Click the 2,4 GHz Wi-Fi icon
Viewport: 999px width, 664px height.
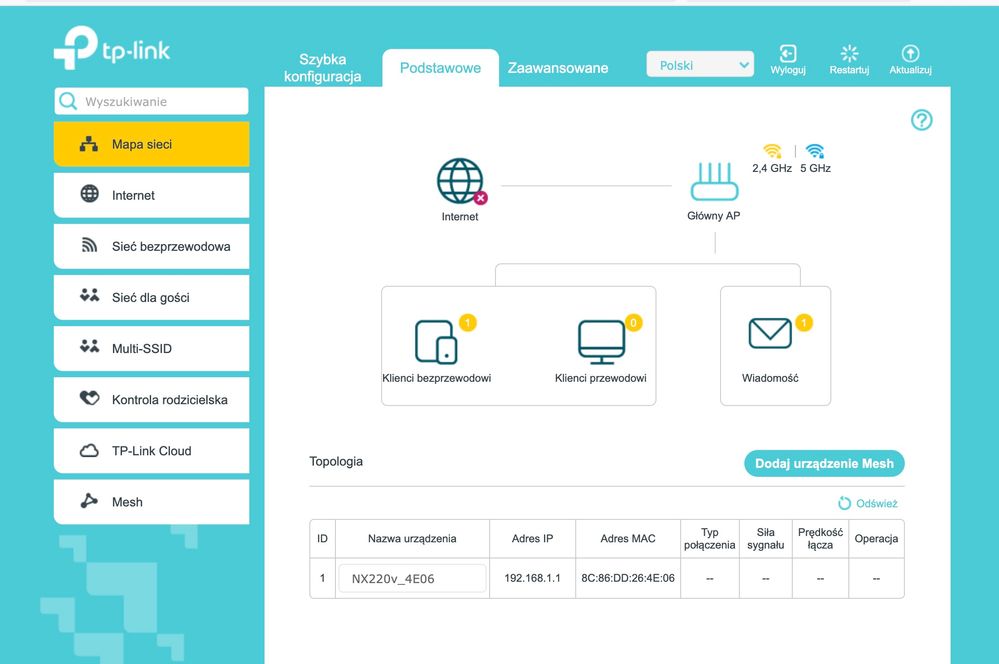[772, 152]
